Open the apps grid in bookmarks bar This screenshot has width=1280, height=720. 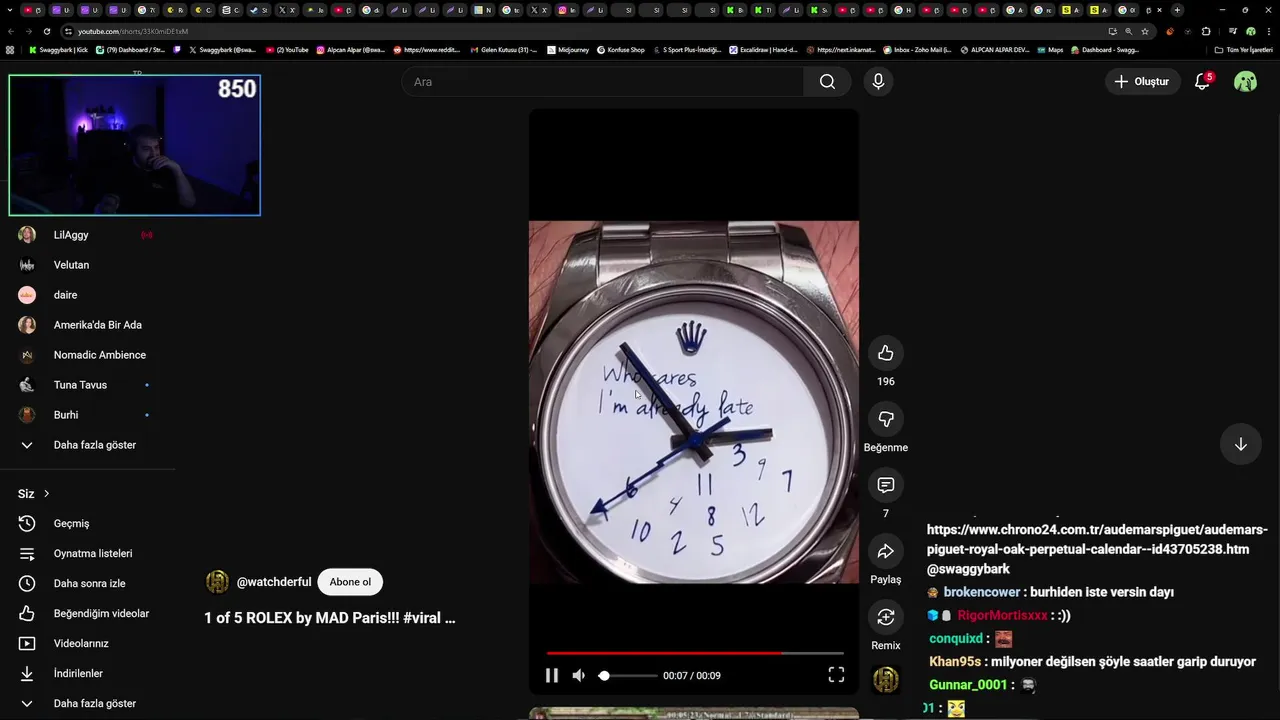click(x=10, y=49)
